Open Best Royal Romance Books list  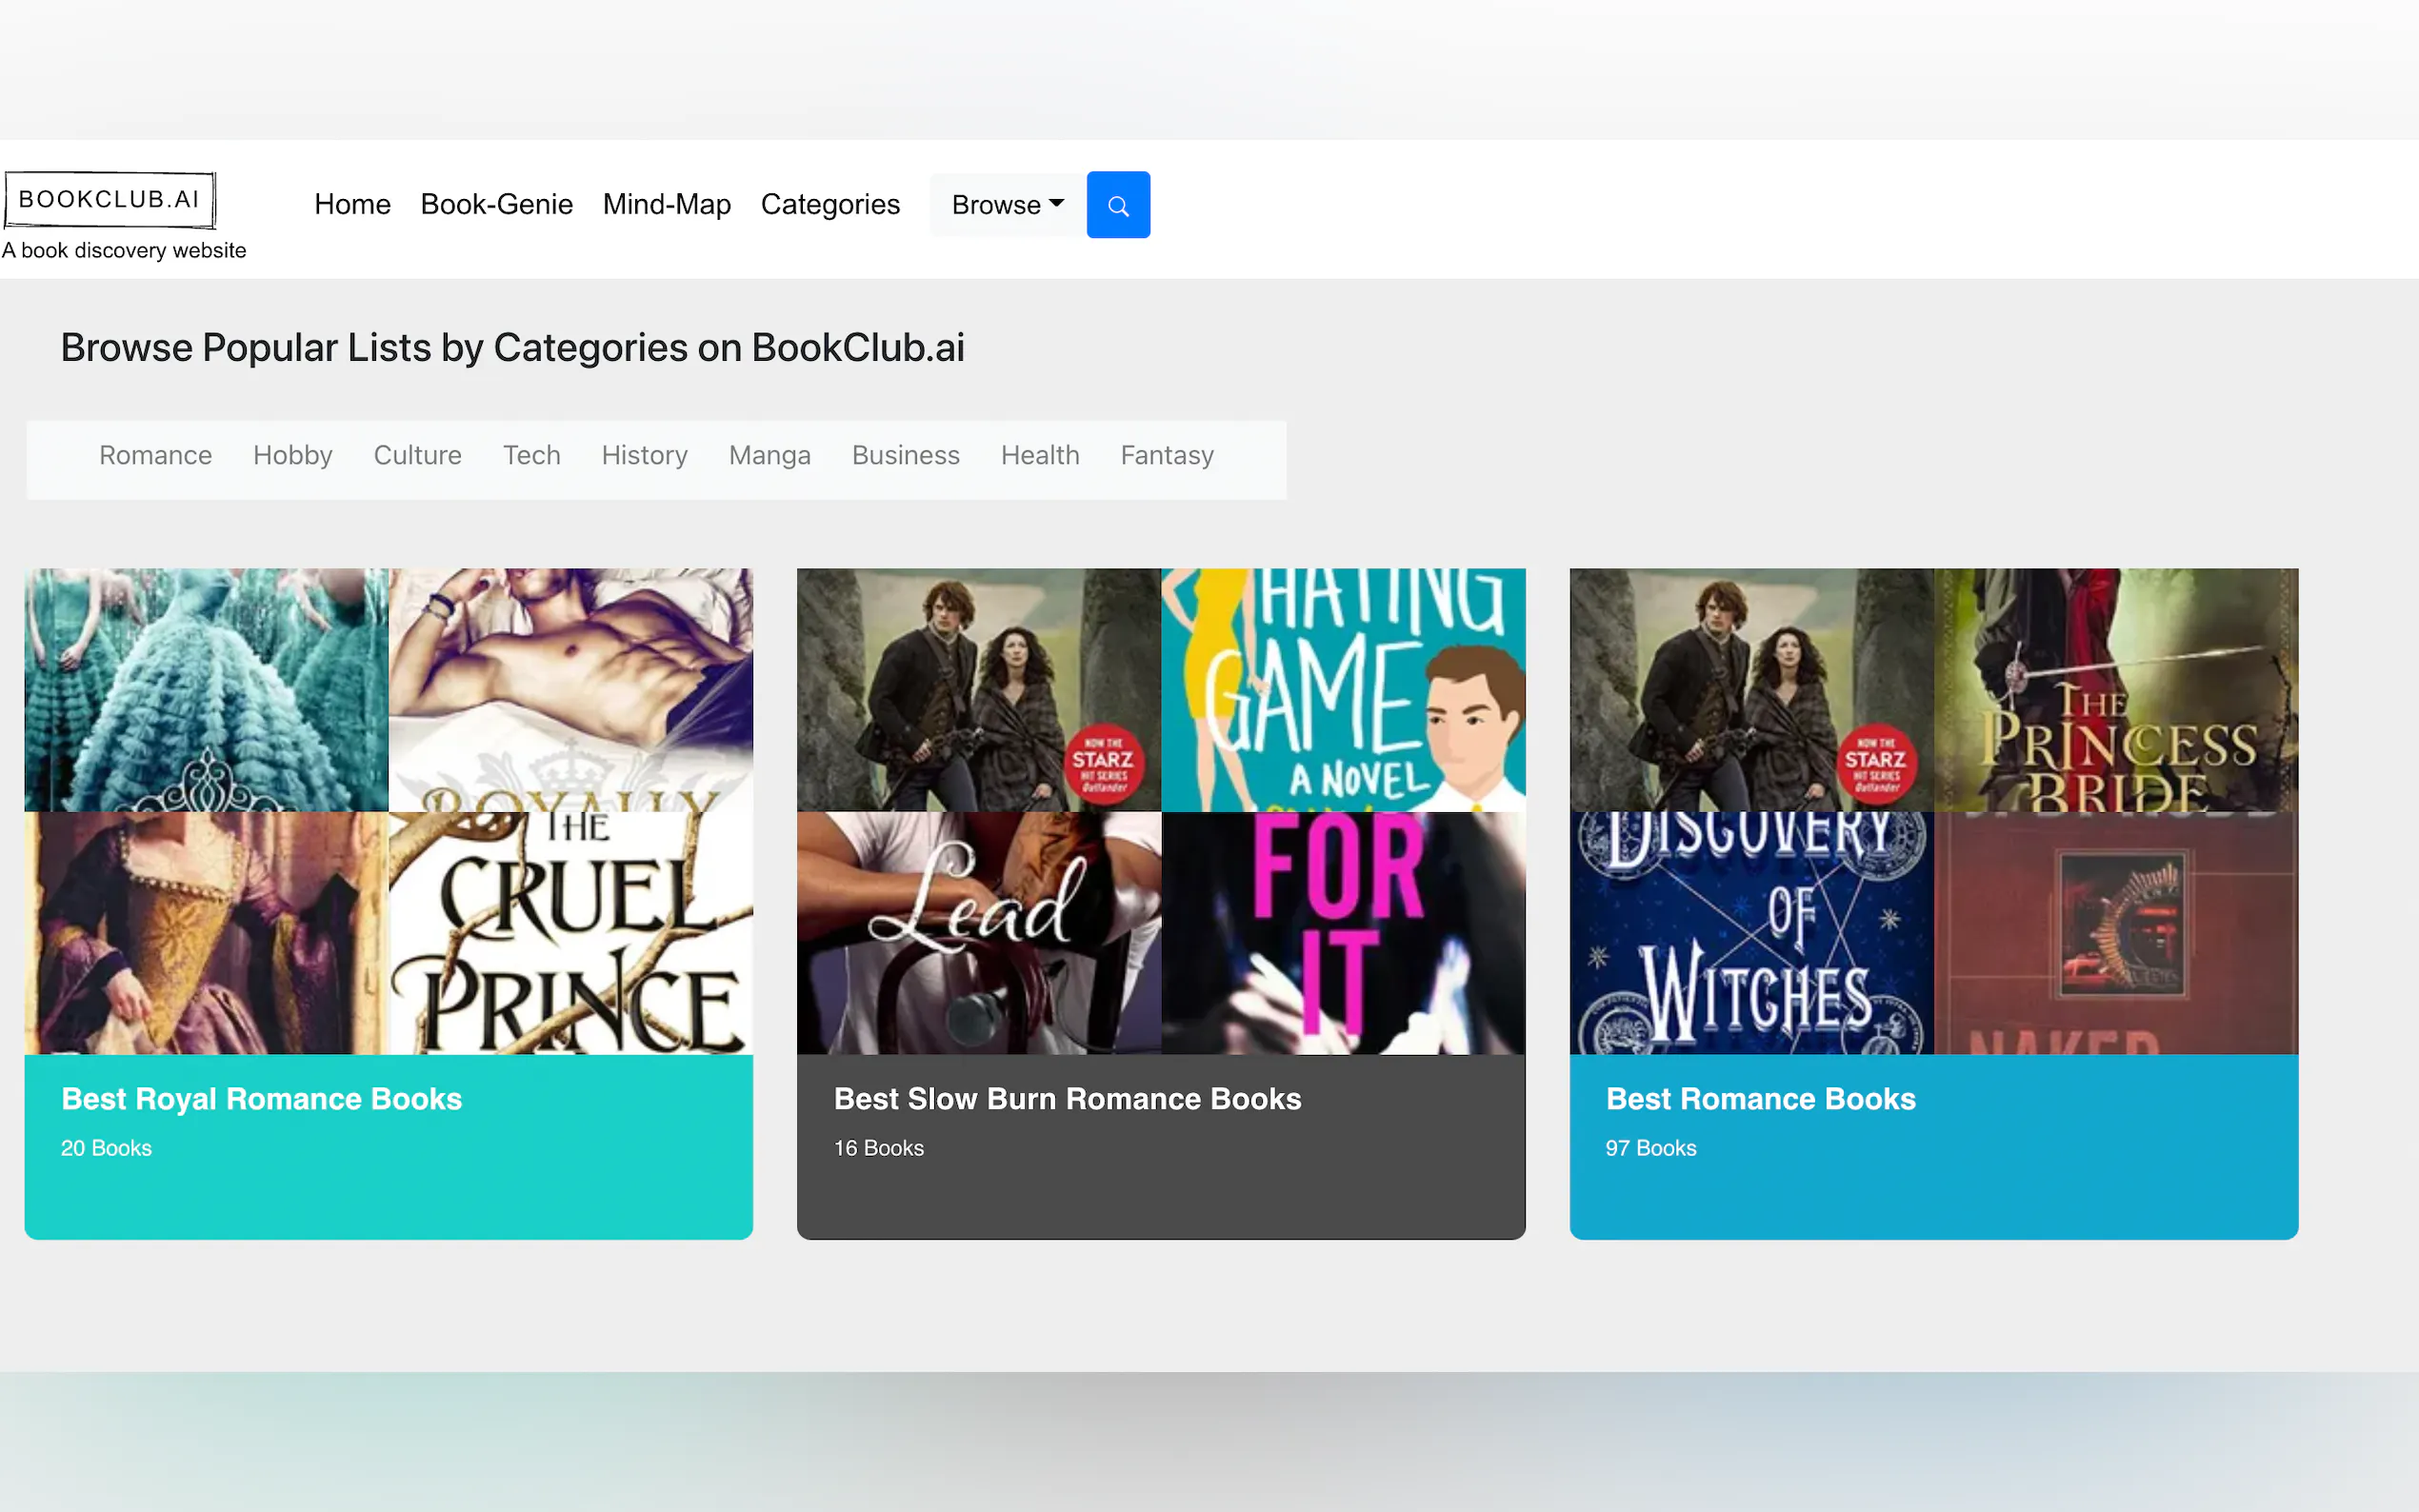point(261,1099)
